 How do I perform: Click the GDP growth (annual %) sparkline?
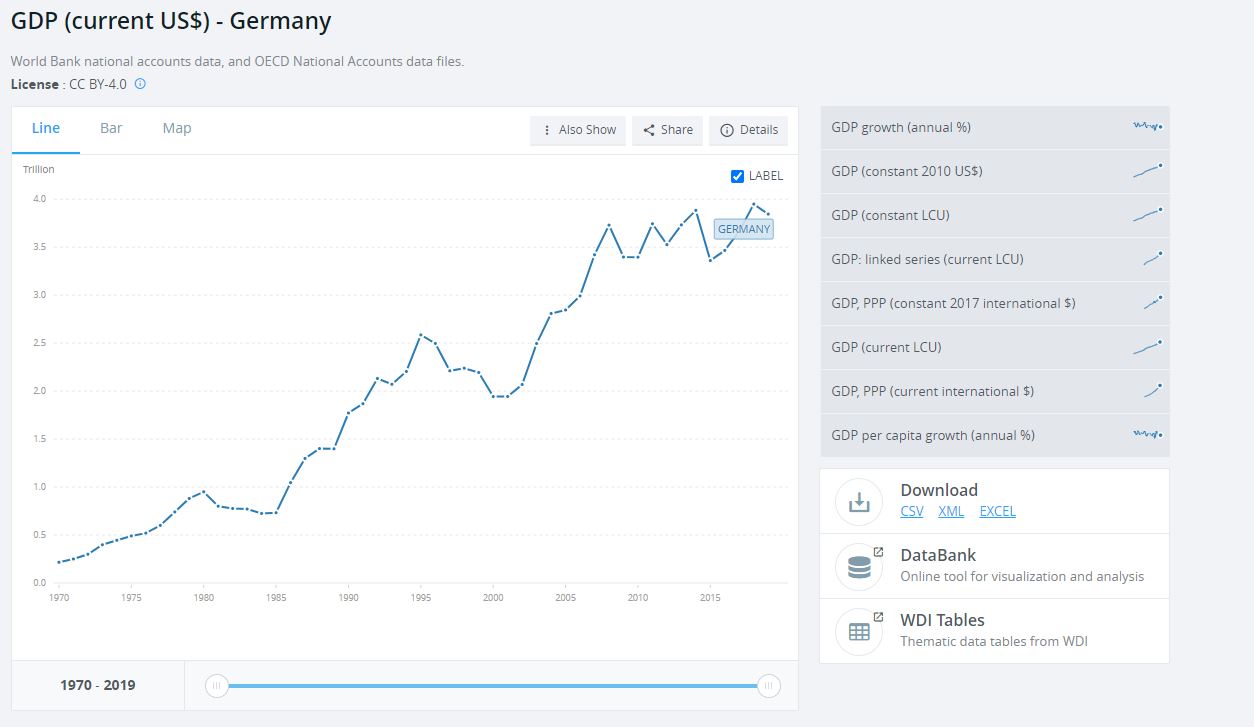(x=1147, y=127)
